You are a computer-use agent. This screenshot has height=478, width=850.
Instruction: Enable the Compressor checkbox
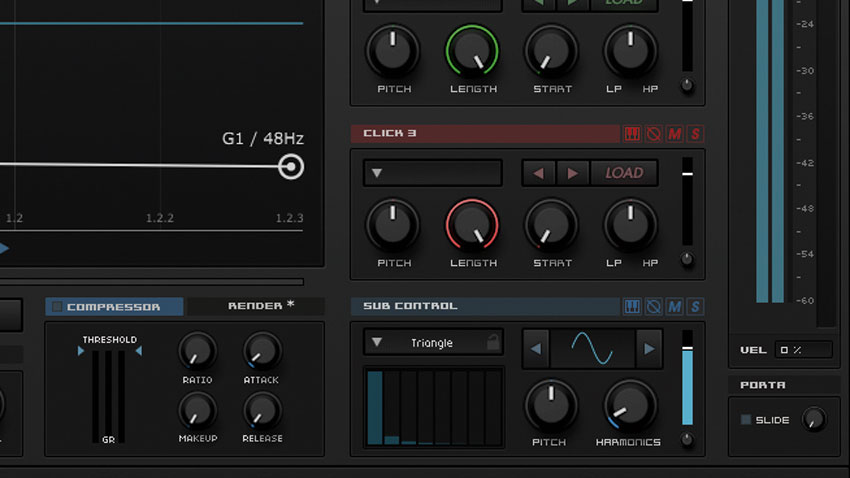pyautogui.click(x=57, y=307)
